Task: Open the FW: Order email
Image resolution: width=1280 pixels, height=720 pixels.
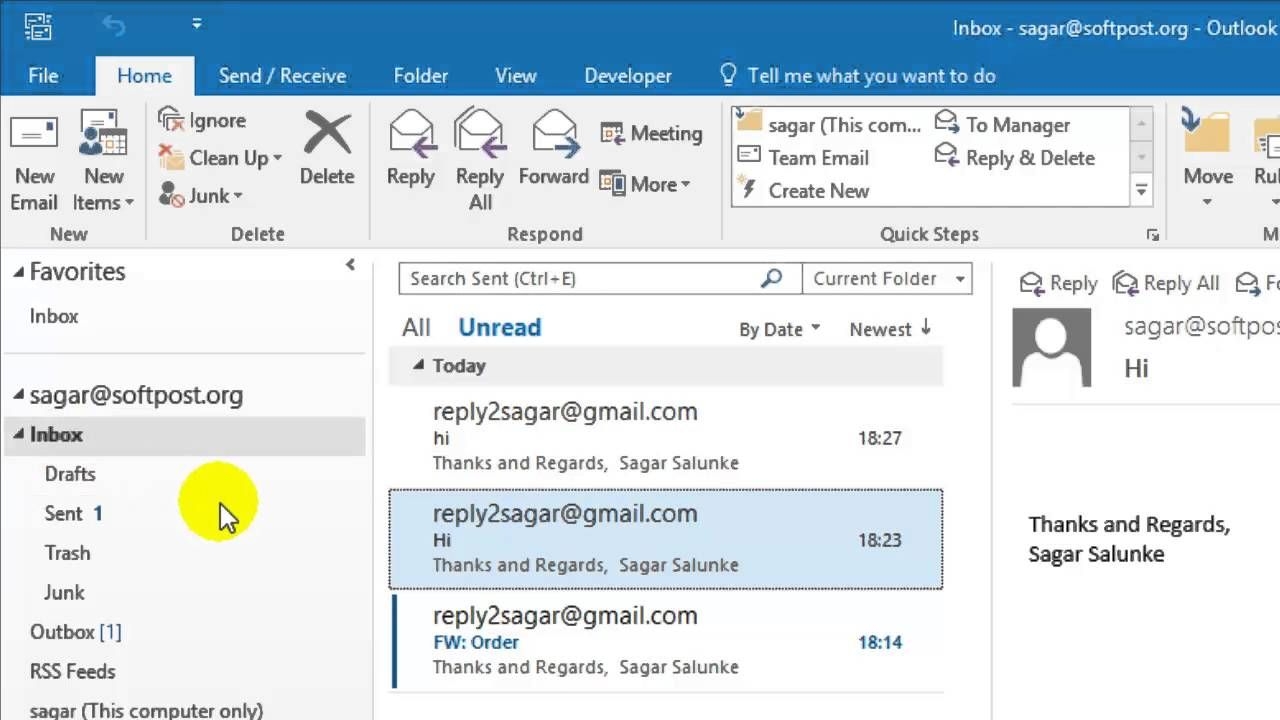Action: (x=666, y=641)
